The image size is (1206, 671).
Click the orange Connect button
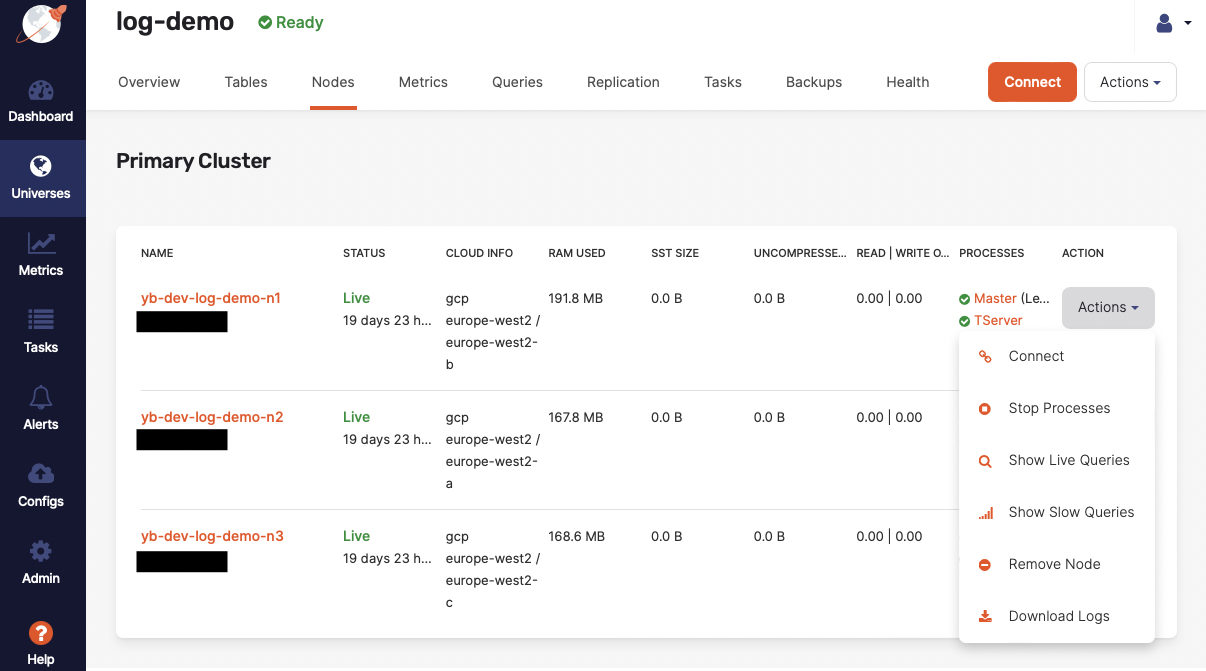point(1032,82)
